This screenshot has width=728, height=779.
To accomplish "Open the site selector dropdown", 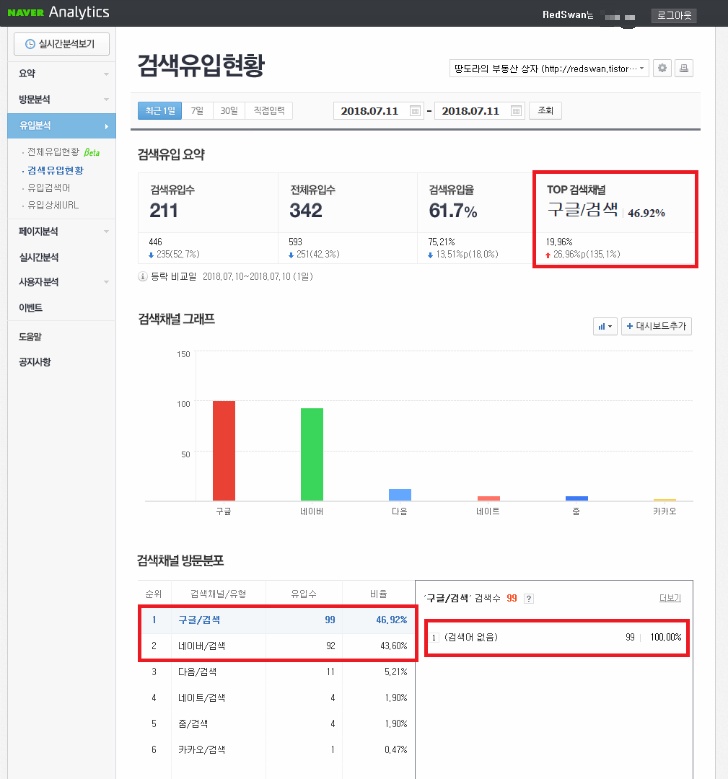I will tap(549, 69).
